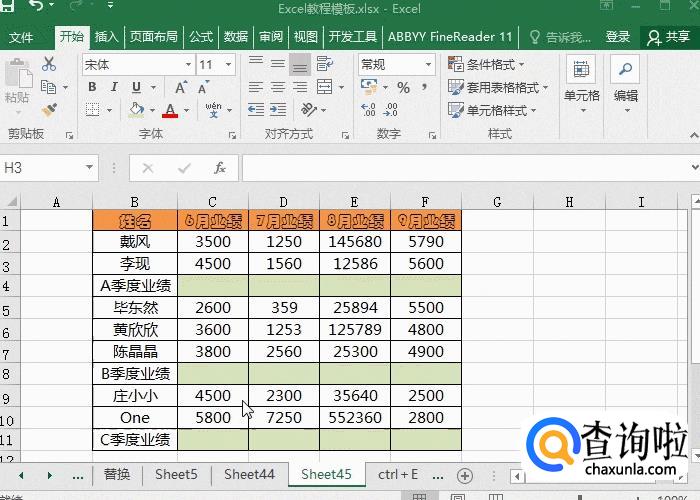Apply comma style
Image resolution: width=700 pixels, height=500 pixels.
click(424, 87)
